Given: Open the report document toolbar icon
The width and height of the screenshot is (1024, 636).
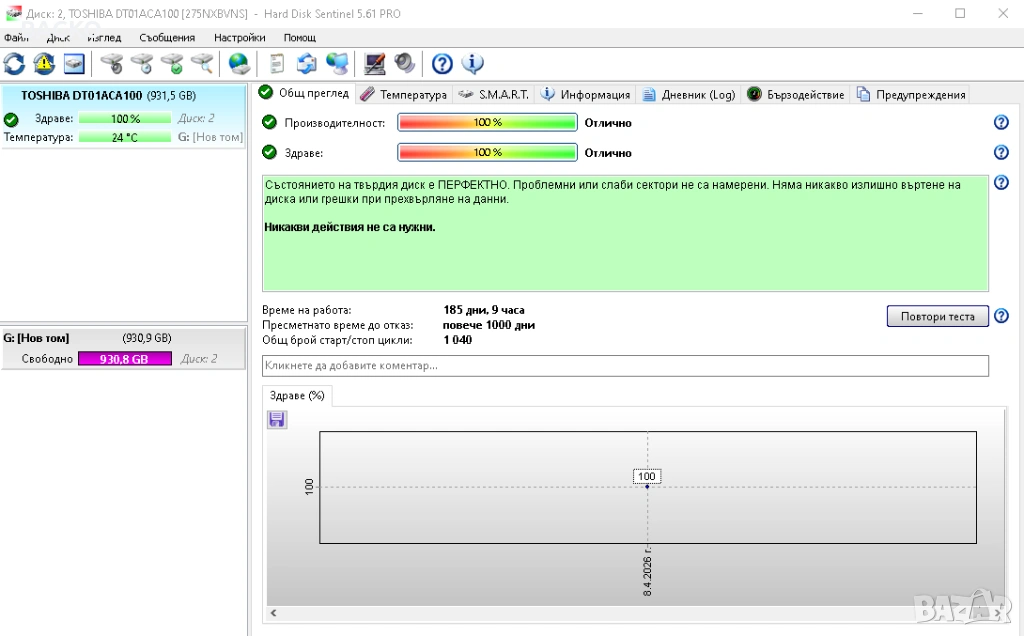Looking at the screenshot, I should (x=277, y=64).
